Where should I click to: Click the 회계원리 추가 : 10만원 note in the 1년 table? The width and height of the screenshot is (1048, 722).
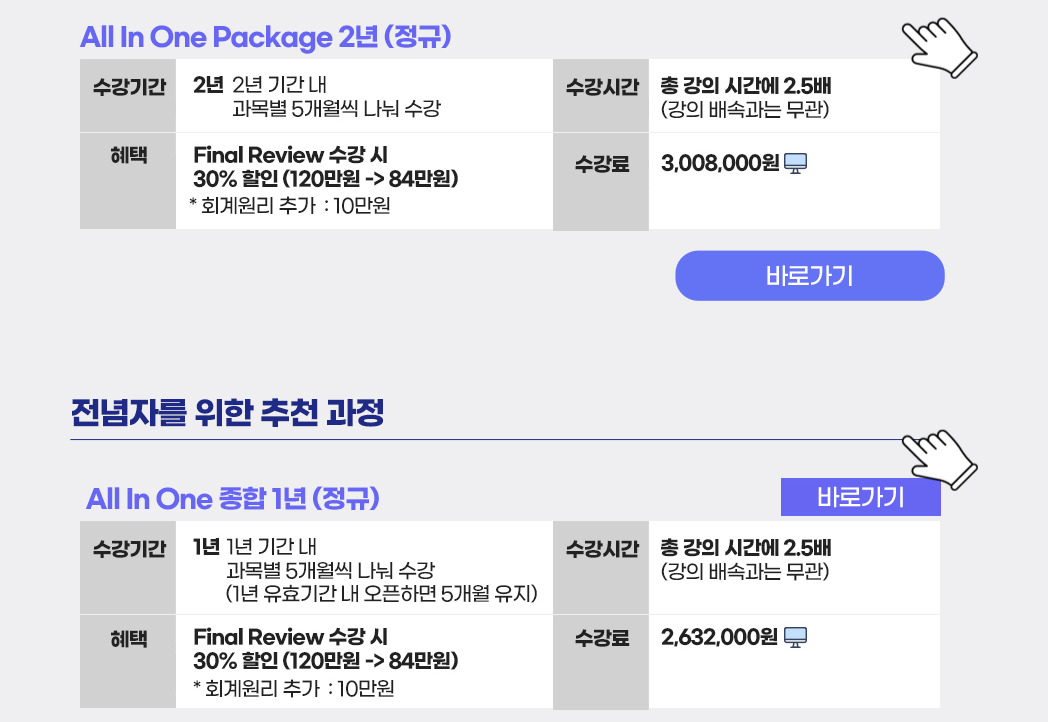tap(293, 688)
